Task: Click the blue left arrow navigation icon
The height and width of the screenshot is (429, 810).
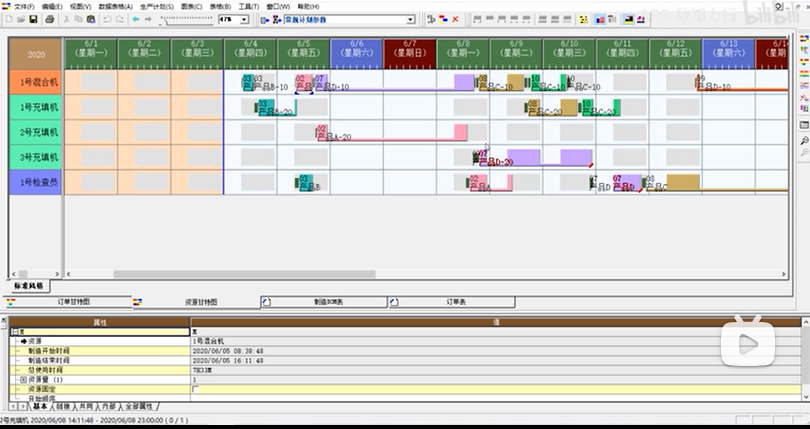Action: (136, 19)
